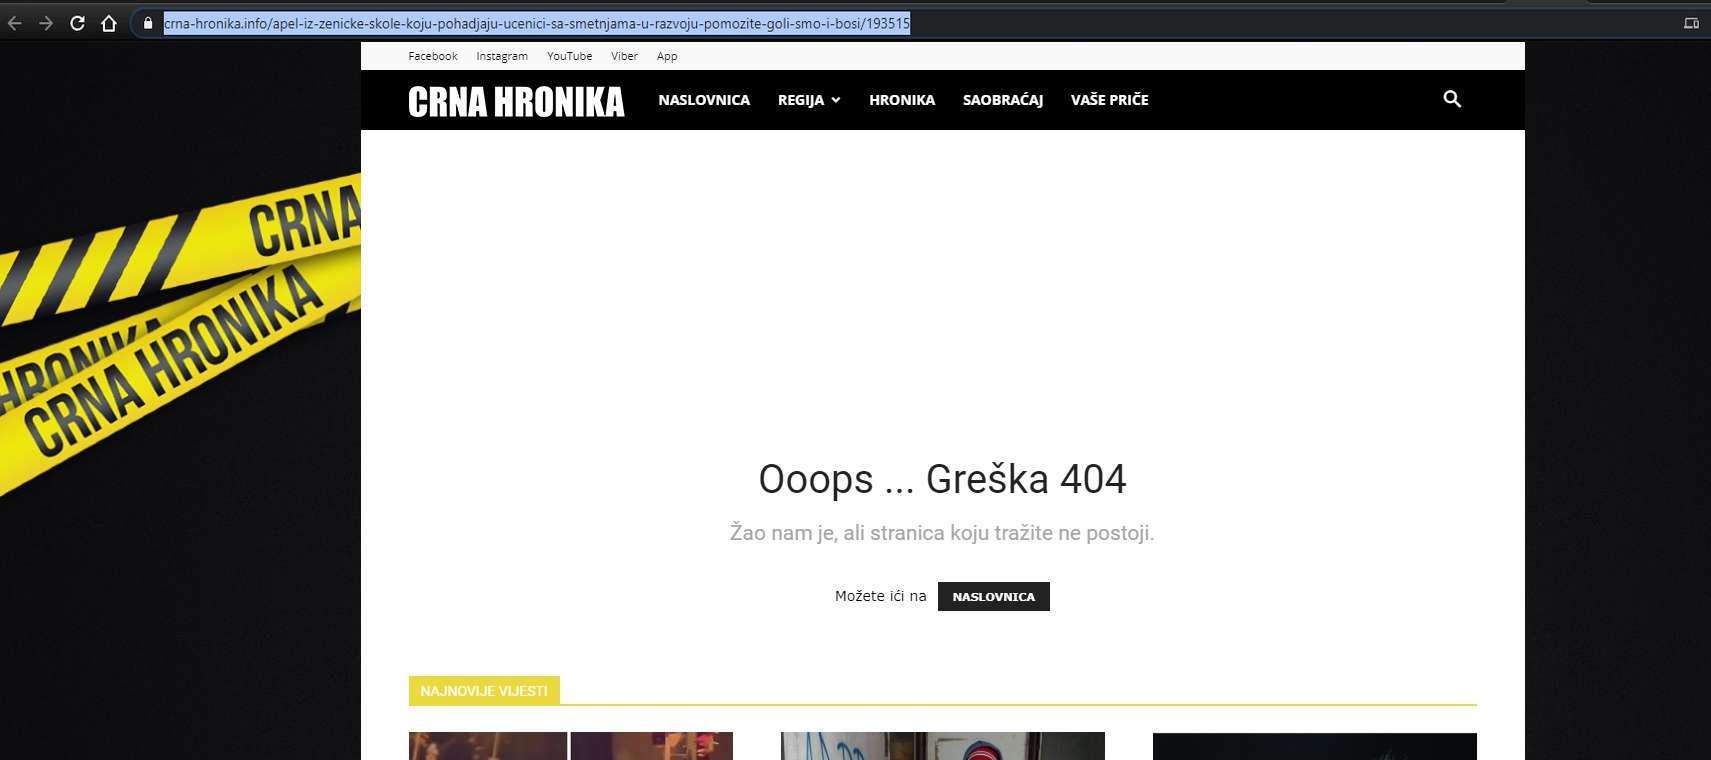
Task: Click the Crna Hronika site logo
Action: tap(516, 101)
